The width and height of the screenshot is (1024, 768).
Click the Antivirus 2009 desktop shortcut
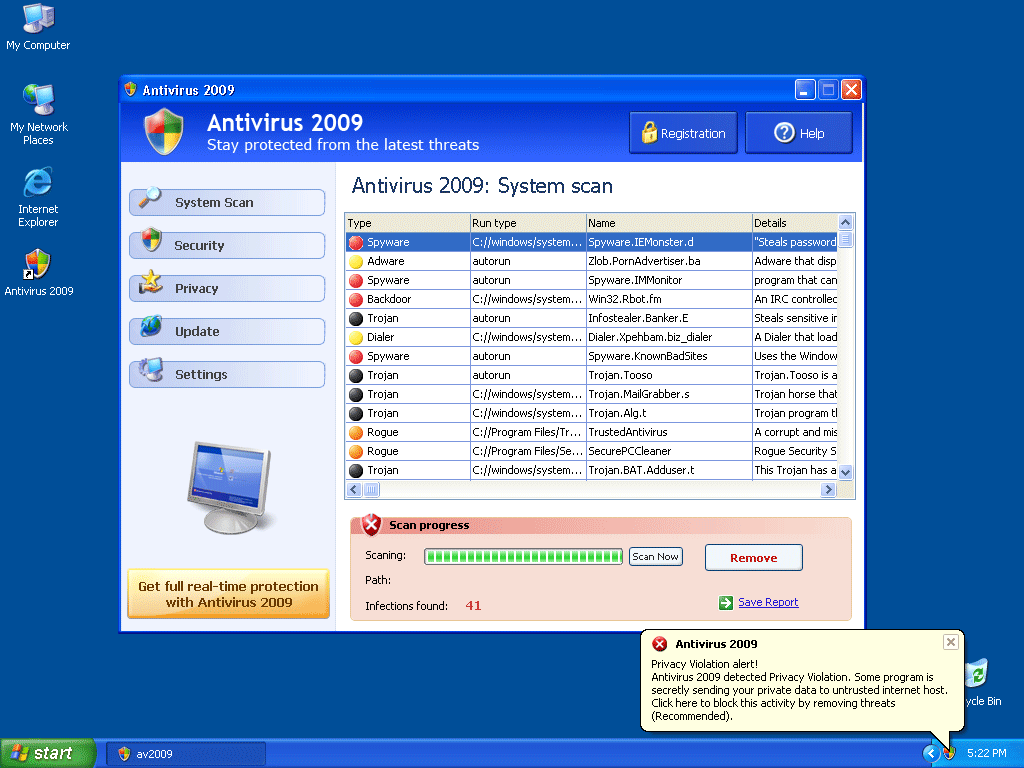click(38, 266)
